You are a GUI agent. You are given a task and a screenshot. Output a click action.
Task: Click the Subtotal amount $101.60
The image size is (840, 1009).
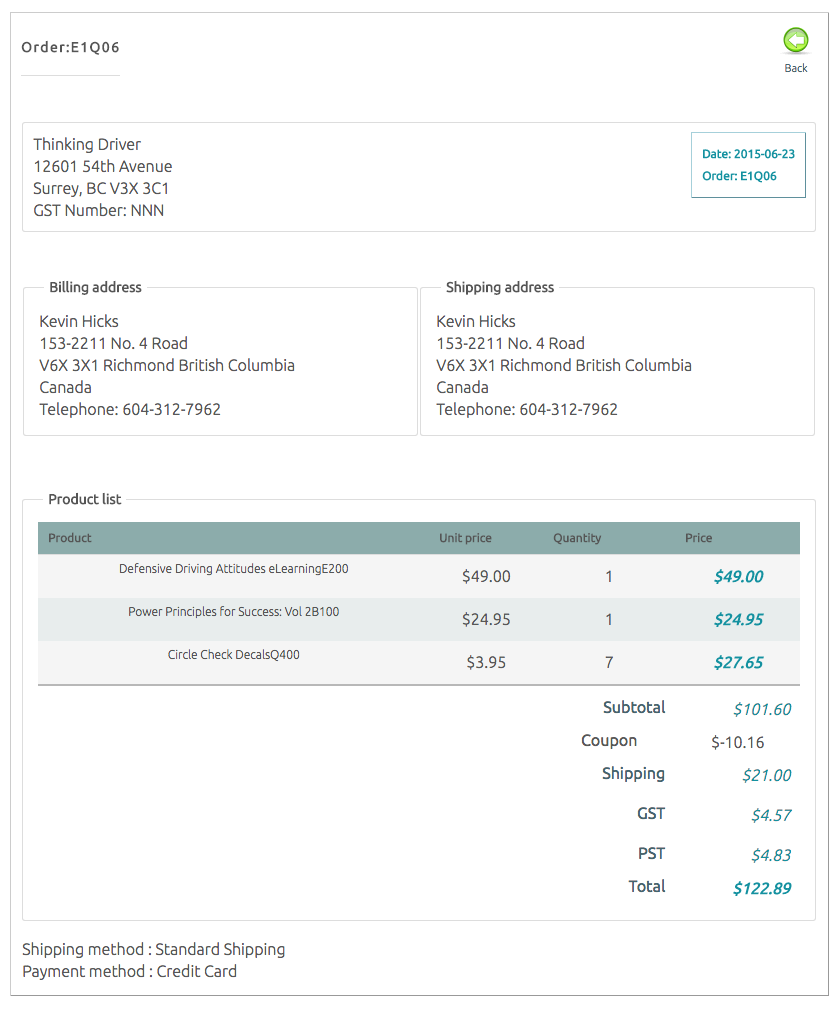pyautogui.click(x=761, y=709)
